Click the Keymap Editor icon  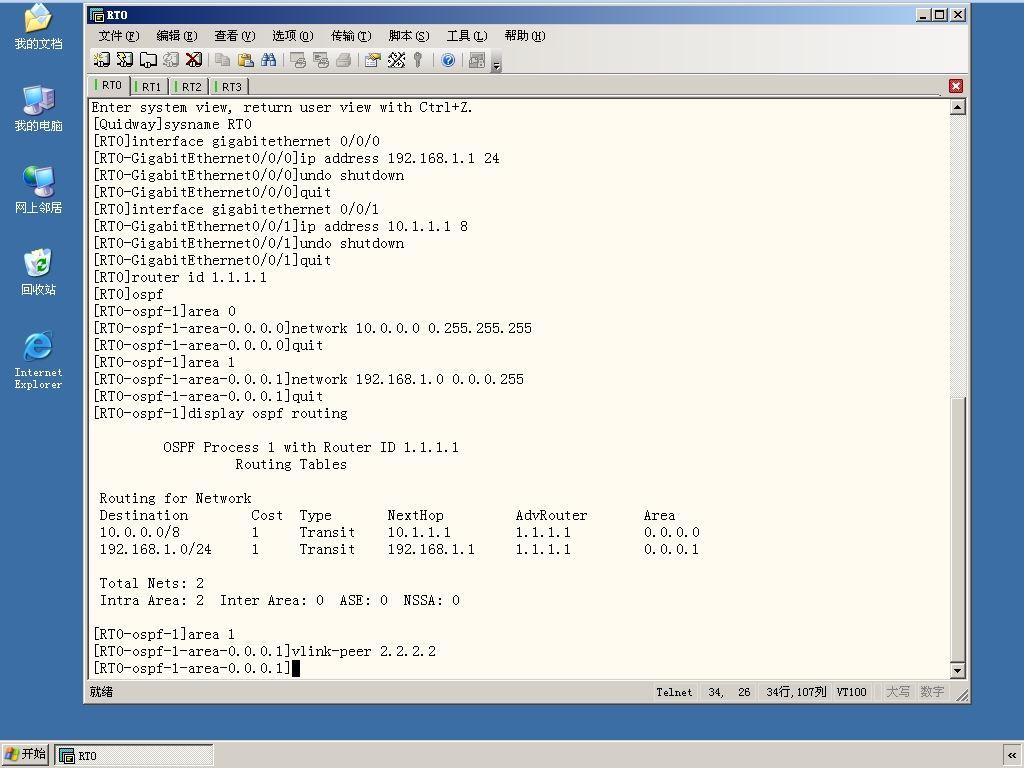pos(396,60)
